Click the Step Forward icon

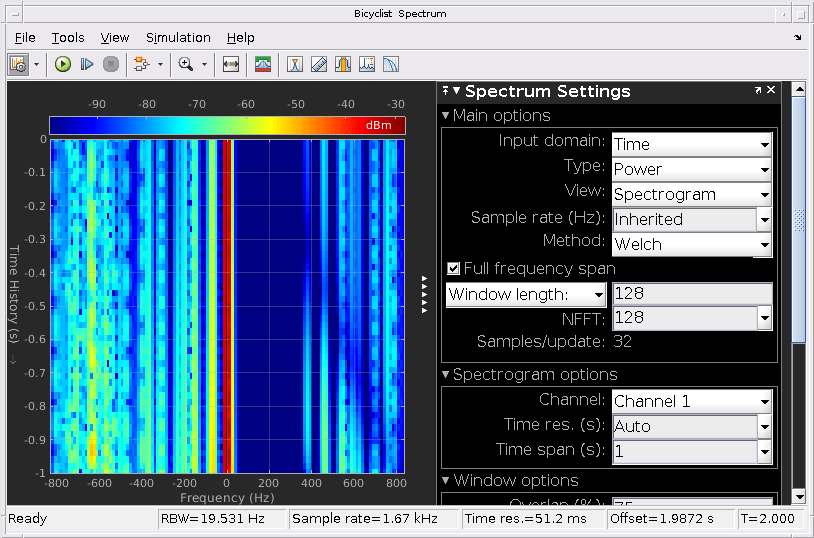point(87,64)
